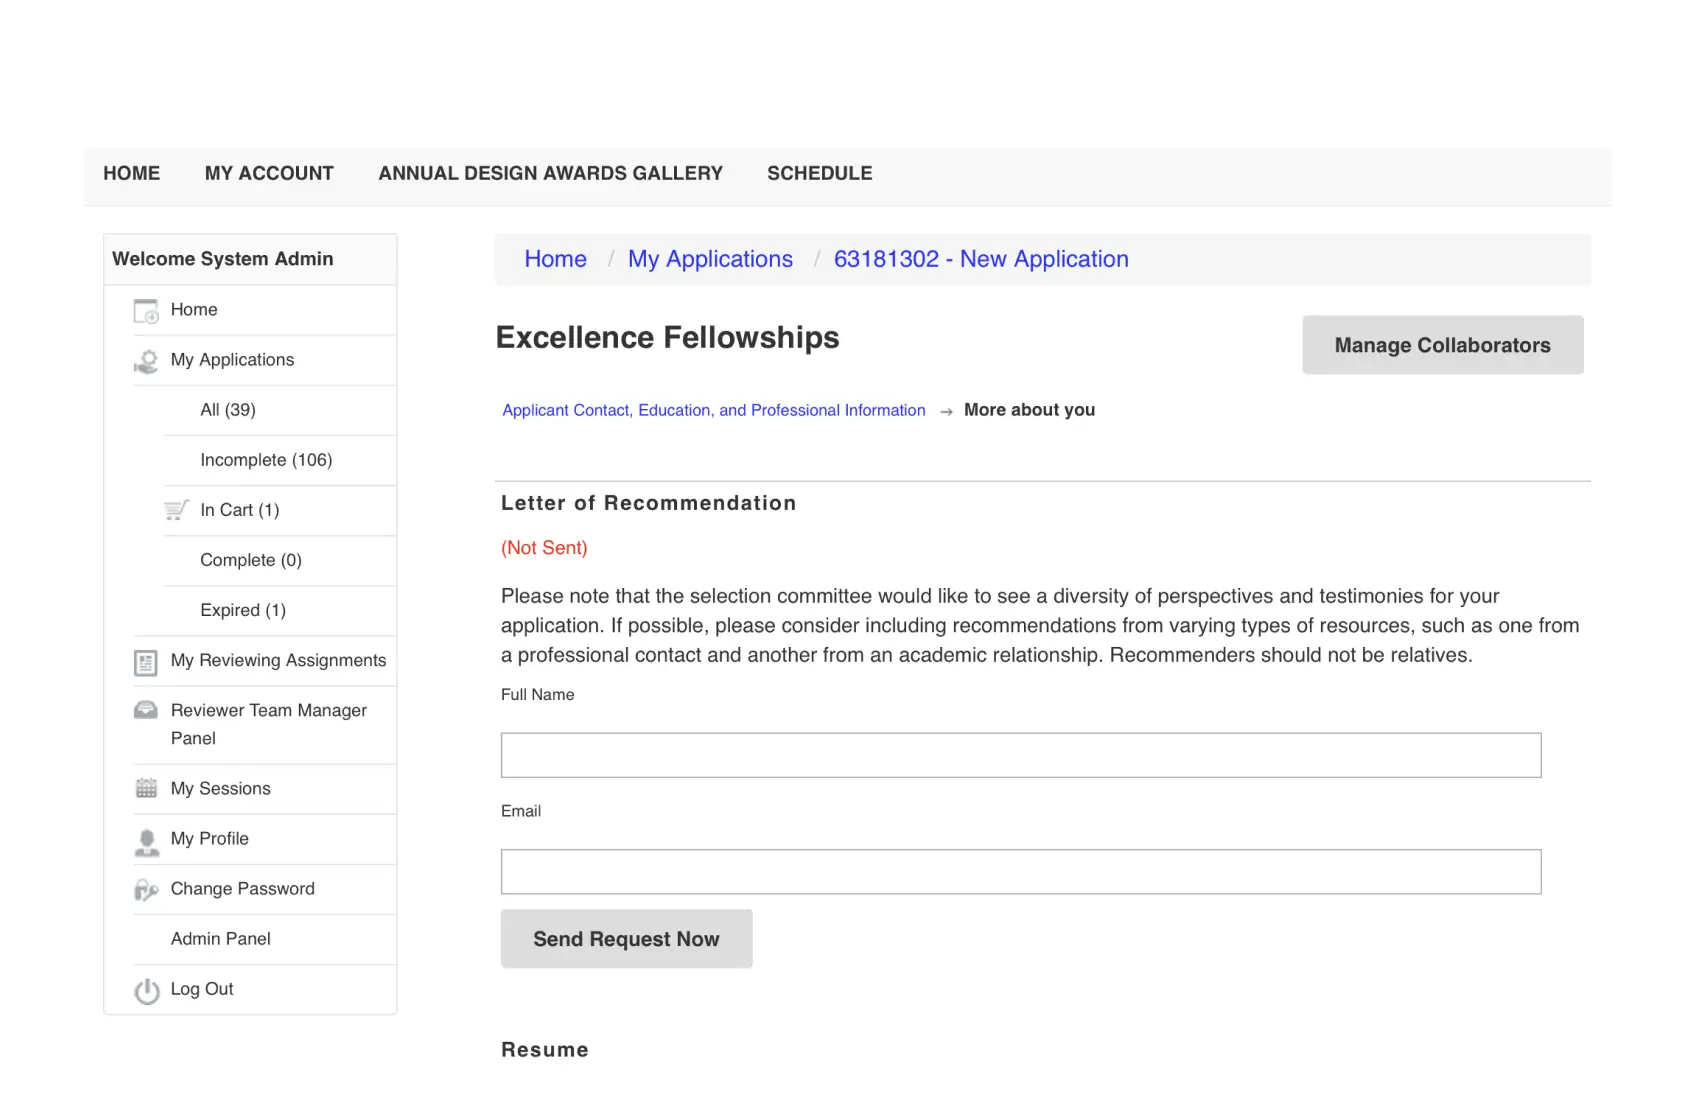Click the Change Password key icon
The image size is (1694, 1114).
[x=146, y=890]
